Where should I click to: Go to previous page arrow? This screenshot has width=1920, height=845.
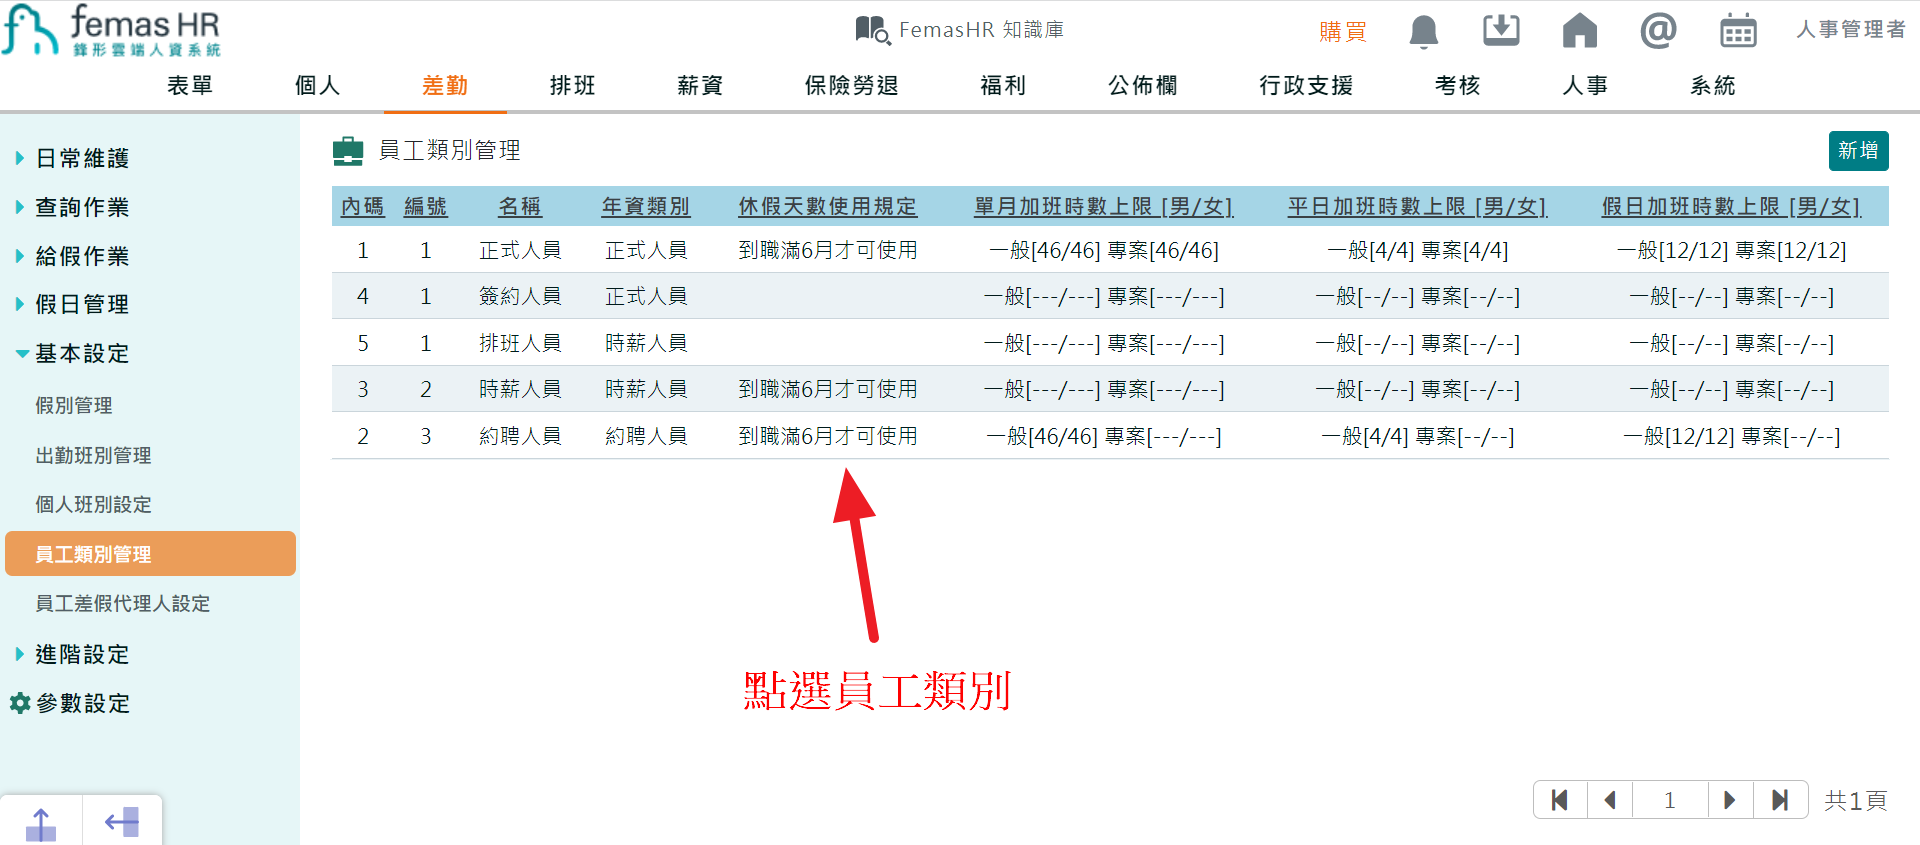[1610, 800]
